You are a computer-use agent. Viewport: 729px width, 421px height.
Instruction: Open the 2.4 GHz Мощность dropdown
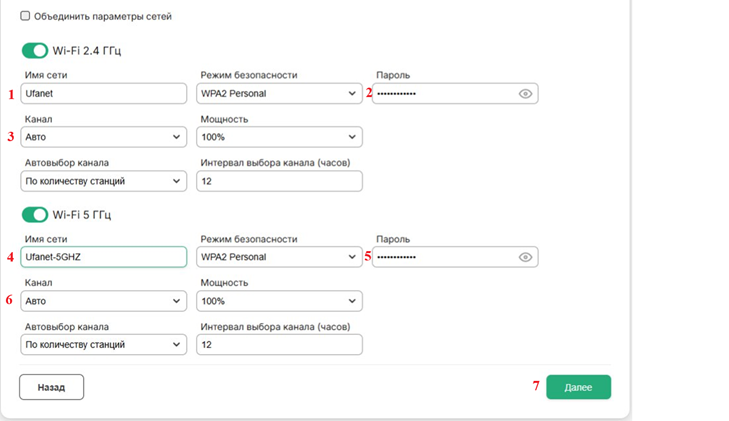pyautogui.click(x=279, y=137)
